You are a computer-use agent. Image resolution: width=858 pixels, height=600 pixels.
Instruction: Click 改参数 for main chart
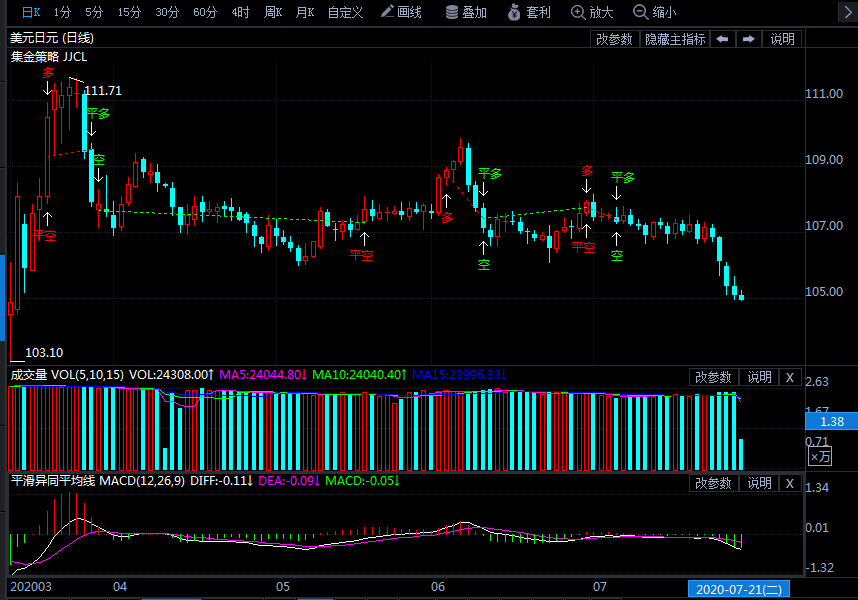(614, 39)
